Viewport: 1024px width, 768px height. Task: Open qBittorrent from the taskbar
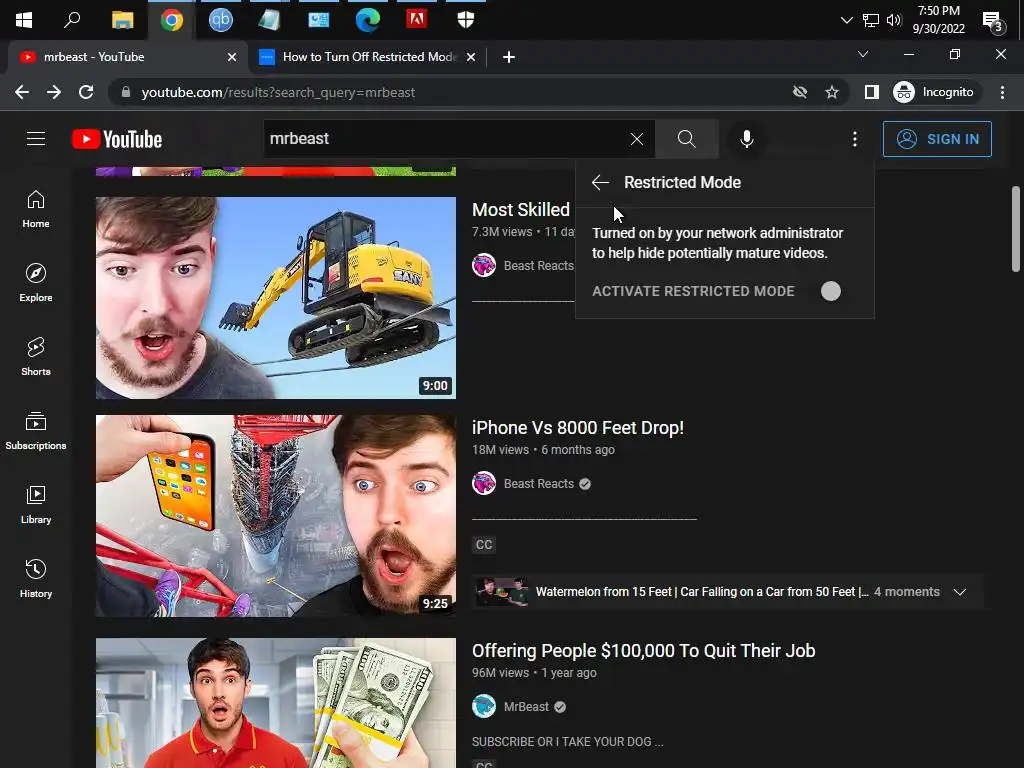tap(220, 20)
